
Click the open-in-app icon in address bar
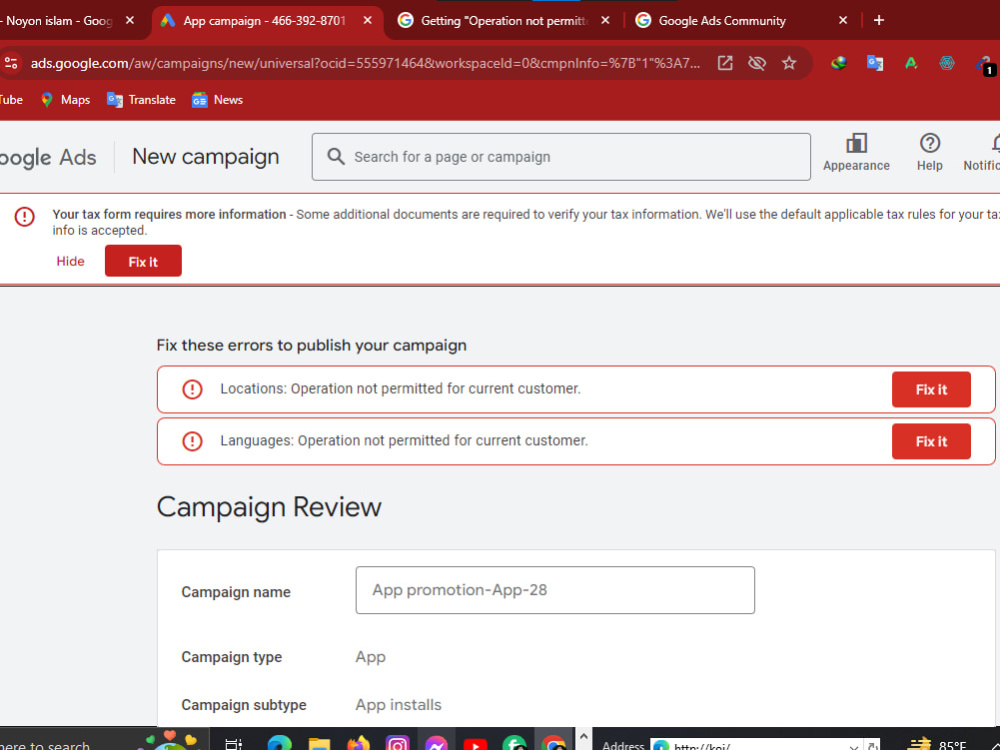(x=725, y=62)
